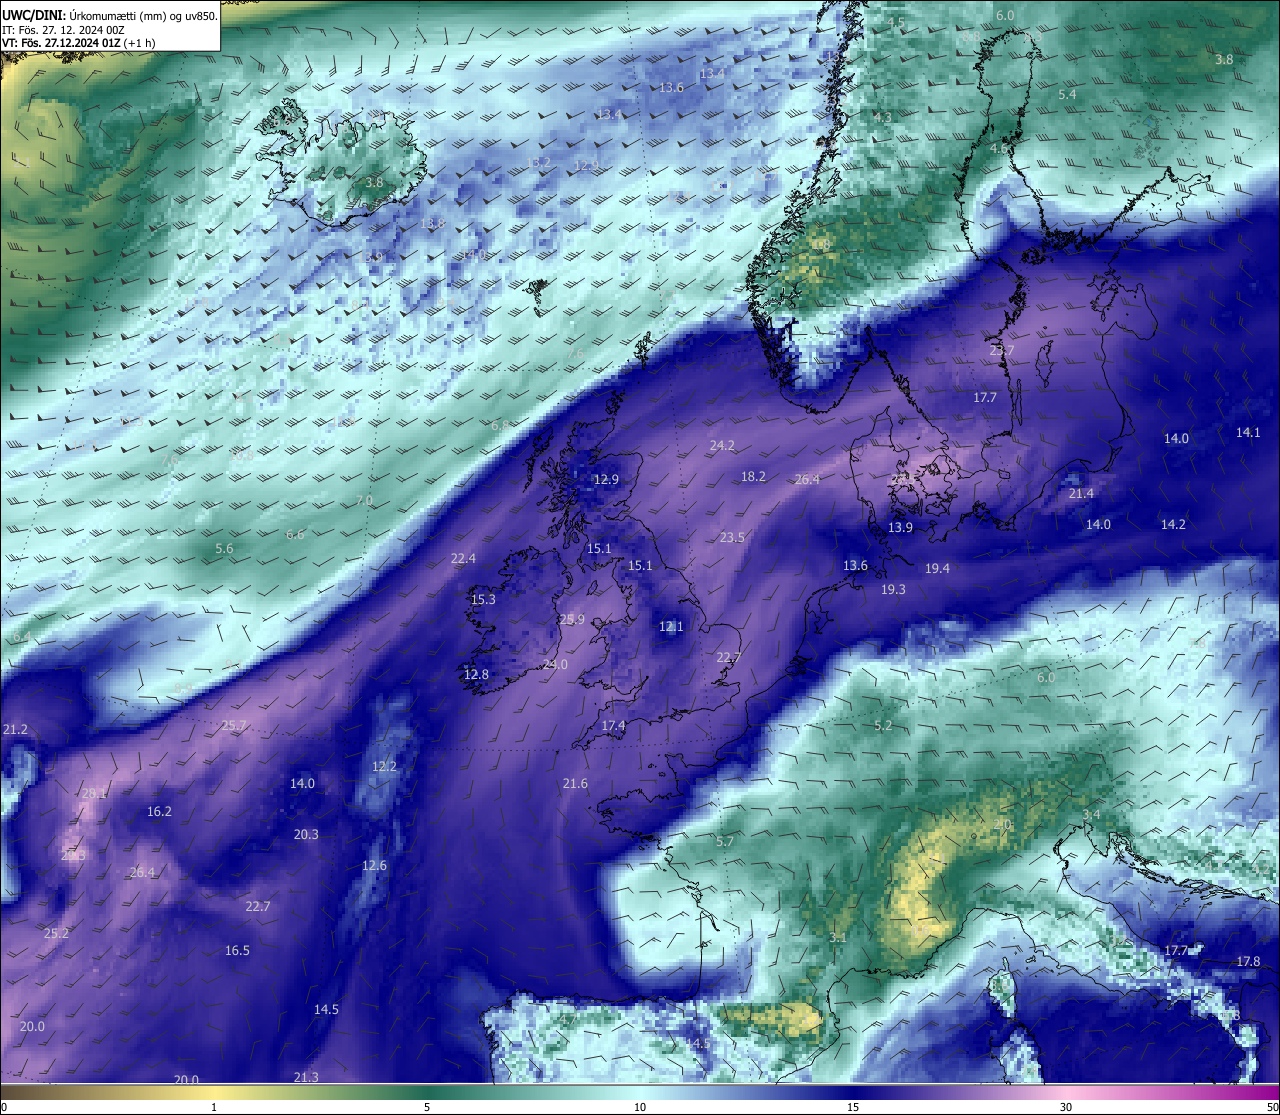This screenshot has height=1115, width=1280.
Task: Click the 'UWC/DINI: Úrkomumætti (mm) og uv850.' title
Action: coord(109,15)
